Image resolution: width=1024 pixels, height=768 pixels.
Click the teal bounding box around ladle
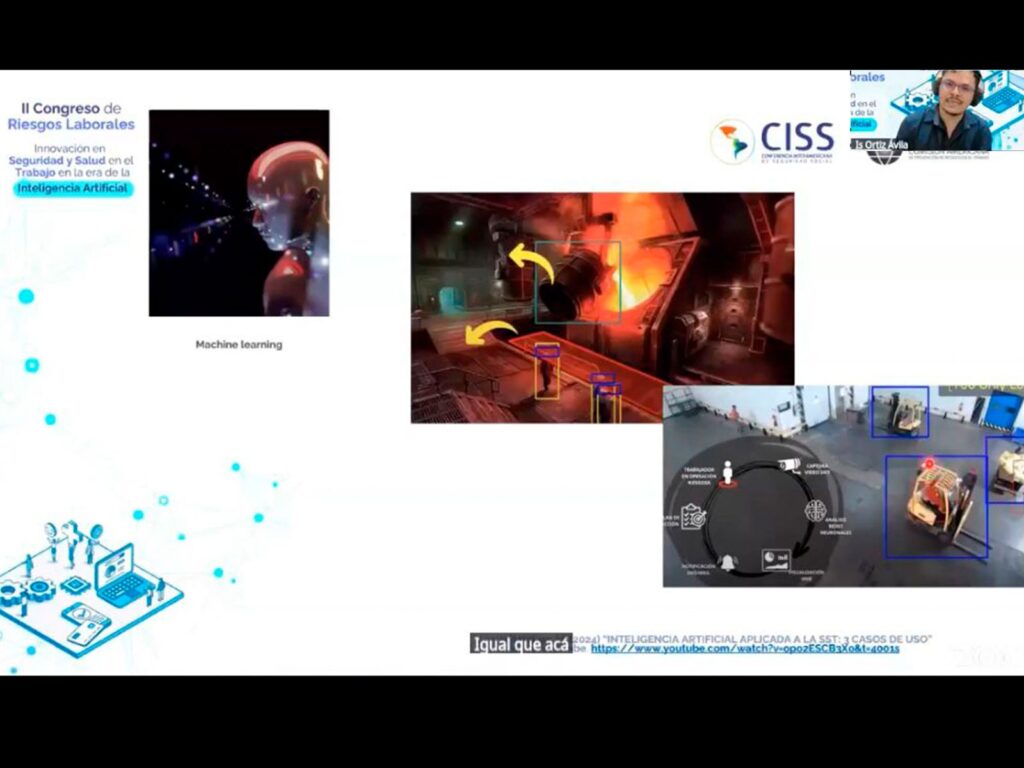[578, 282]
